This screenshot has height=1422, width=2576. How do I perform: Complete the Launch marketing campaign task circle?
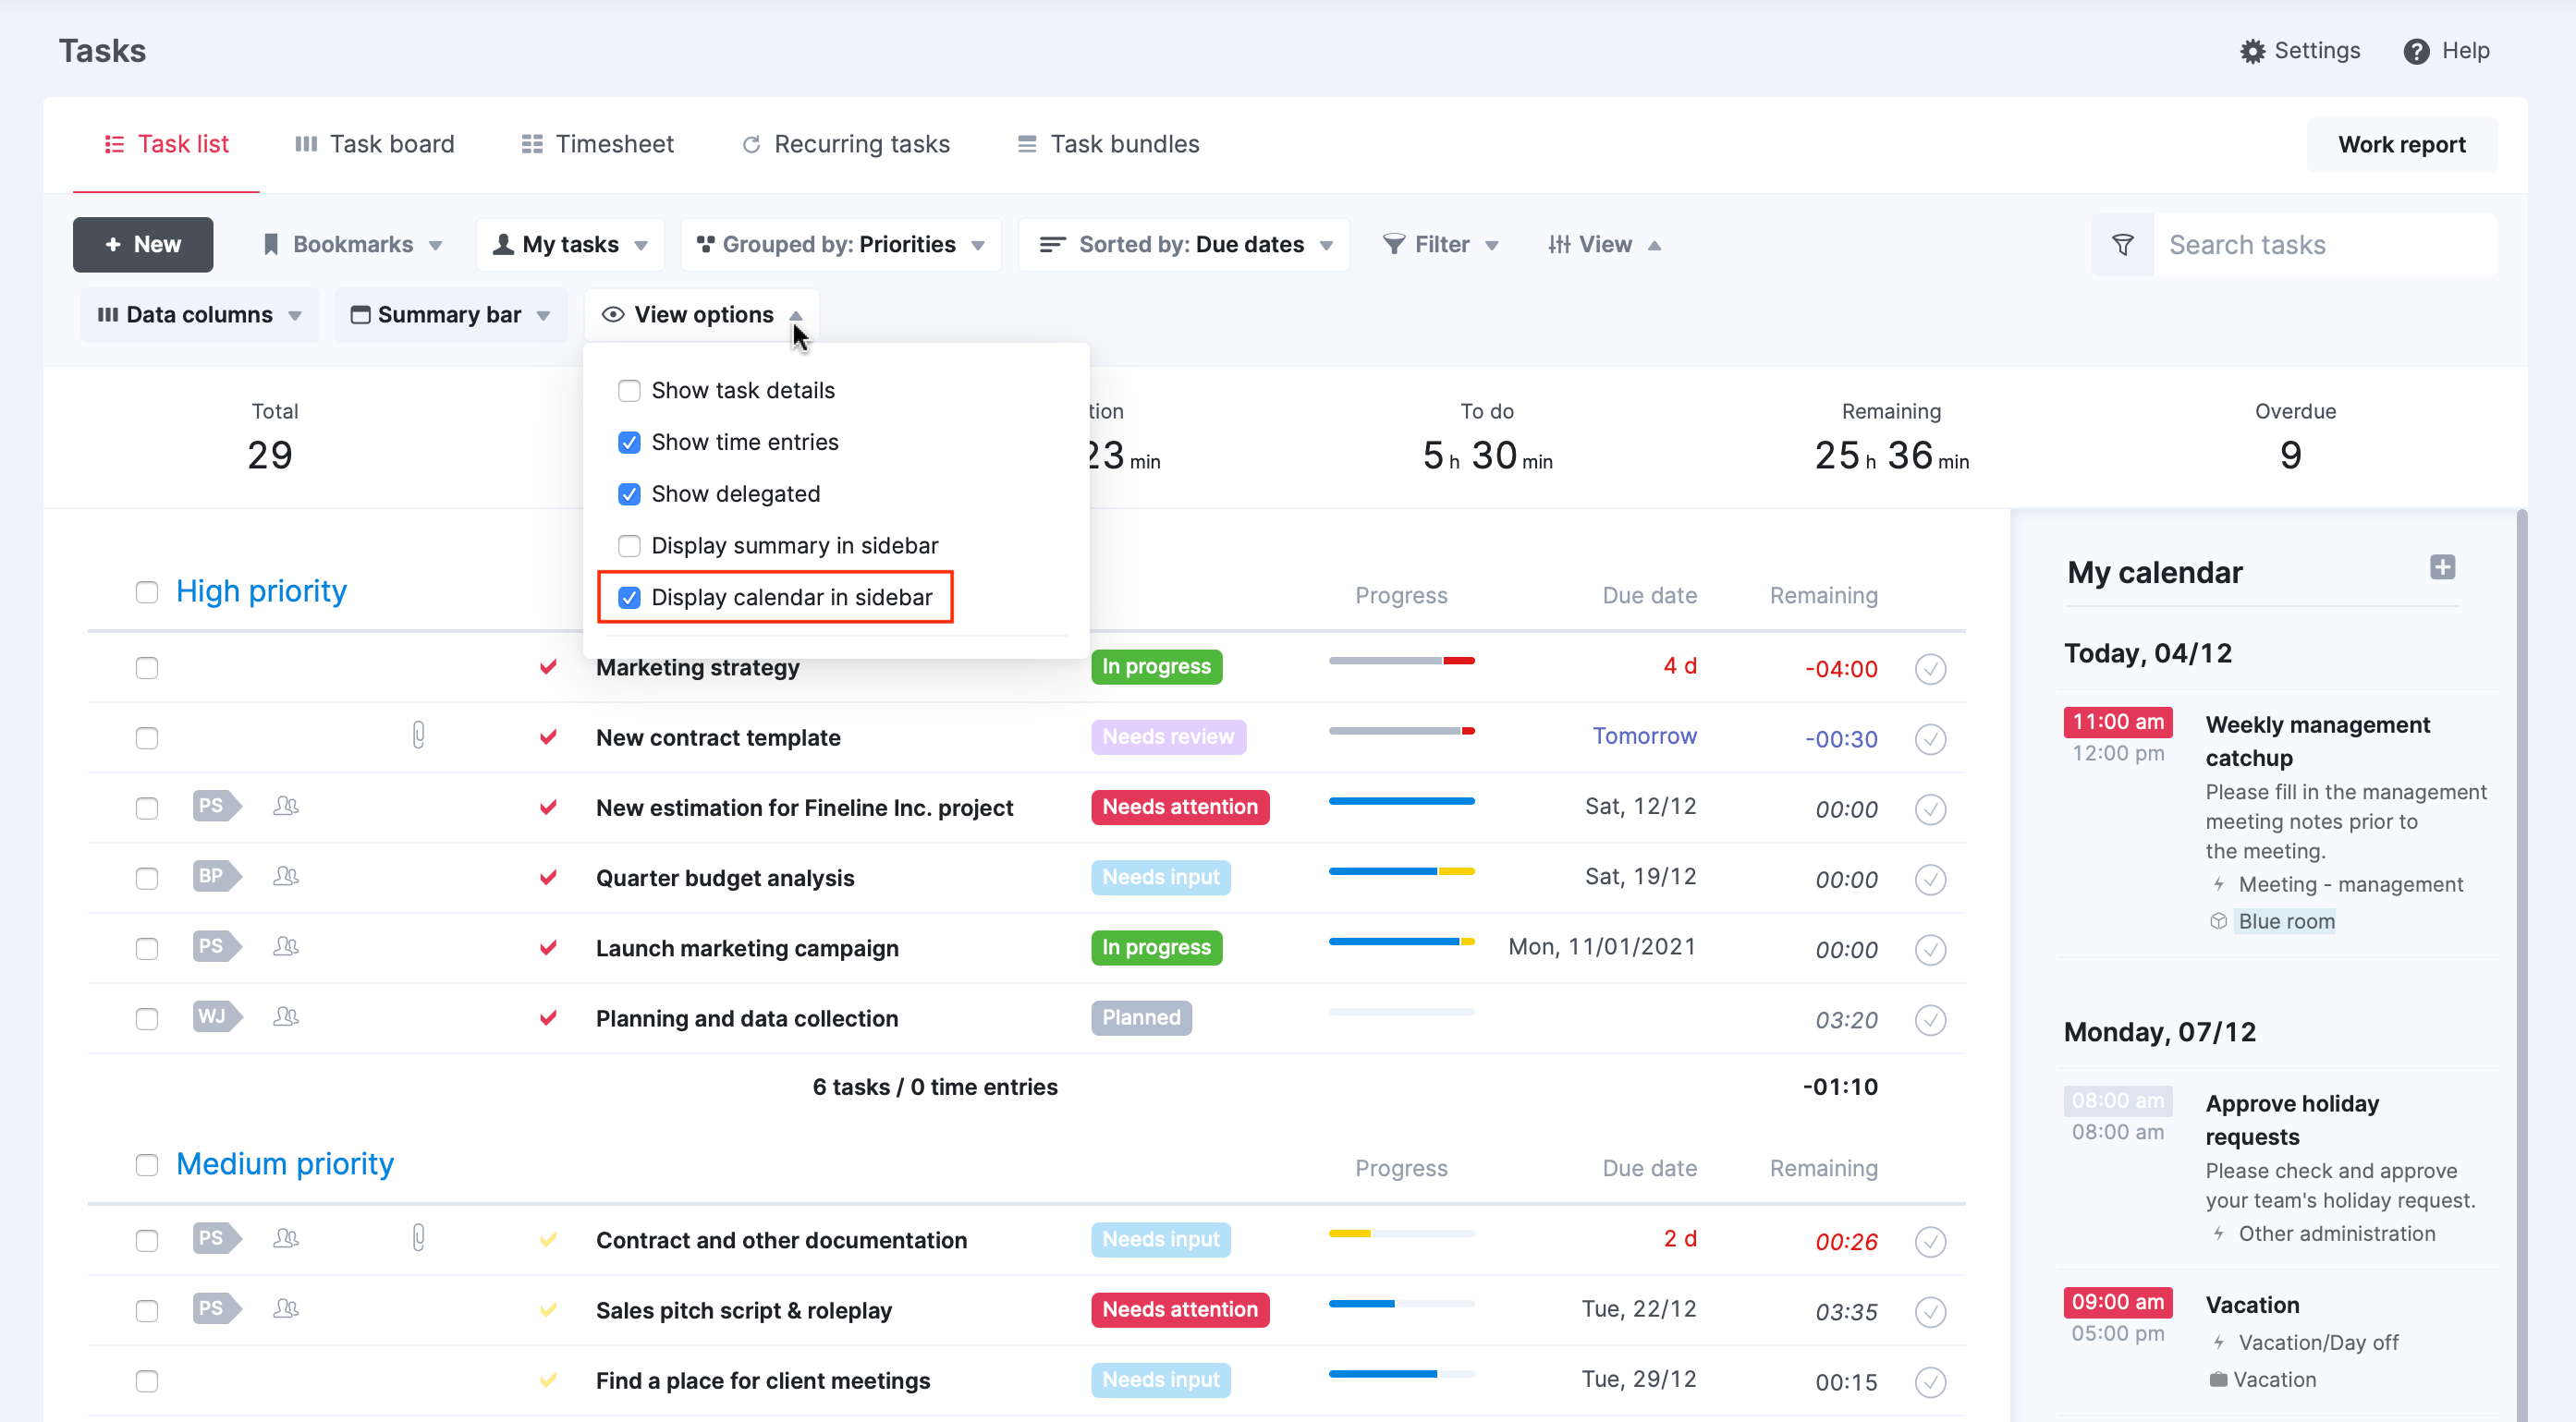pyautogui.click(x=1930, y=949)
